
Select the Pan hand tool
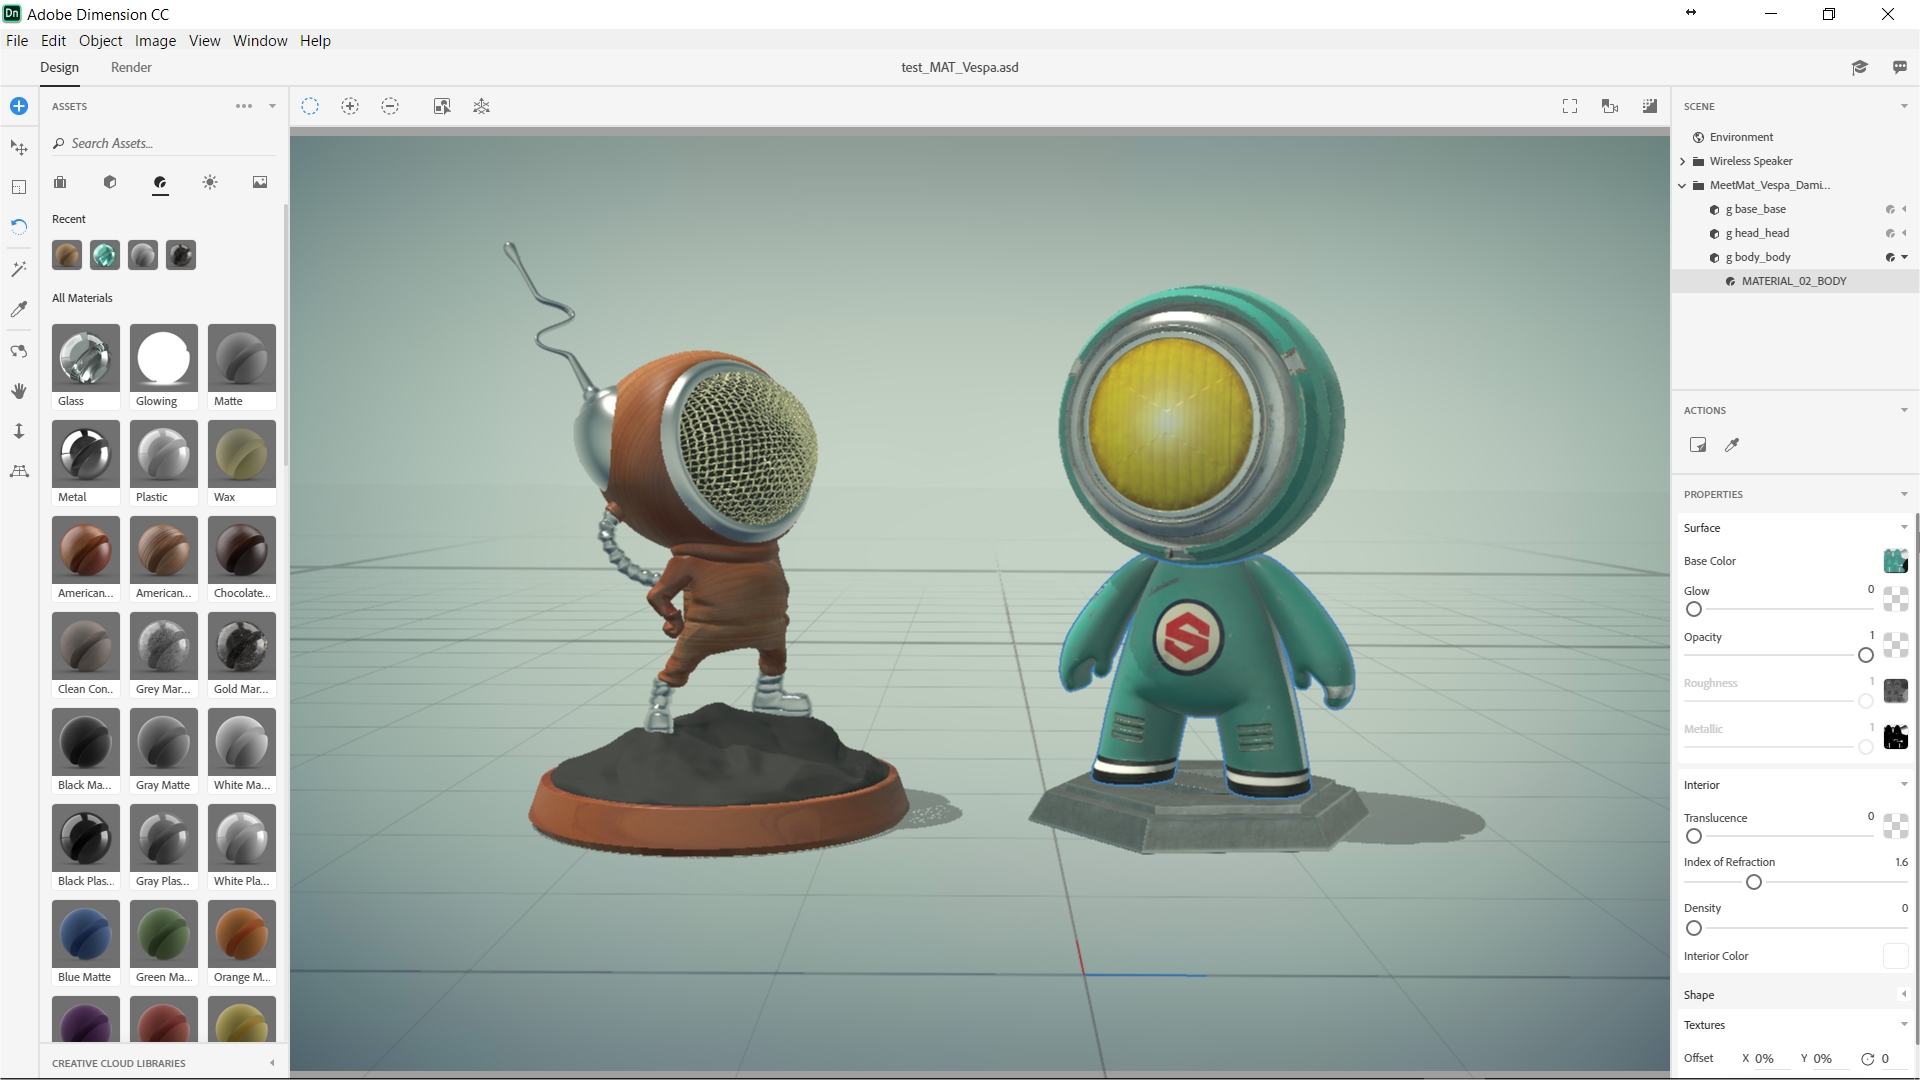[x=19, y=391]
